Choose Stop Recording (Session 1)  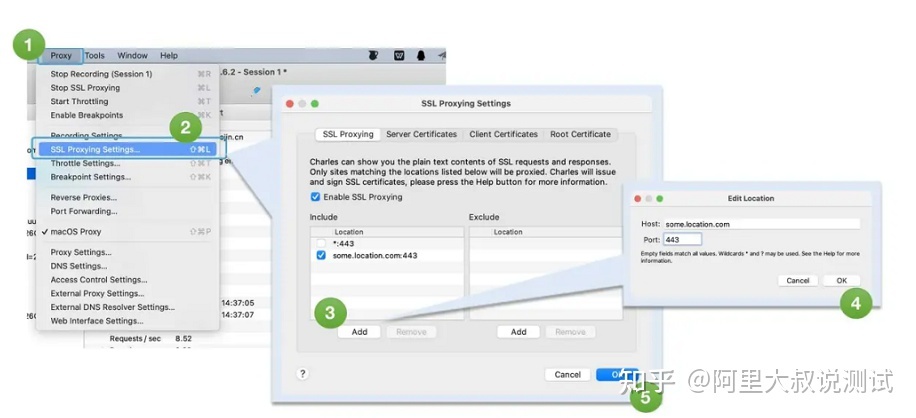pyautogui.click(x=127, y=74)
